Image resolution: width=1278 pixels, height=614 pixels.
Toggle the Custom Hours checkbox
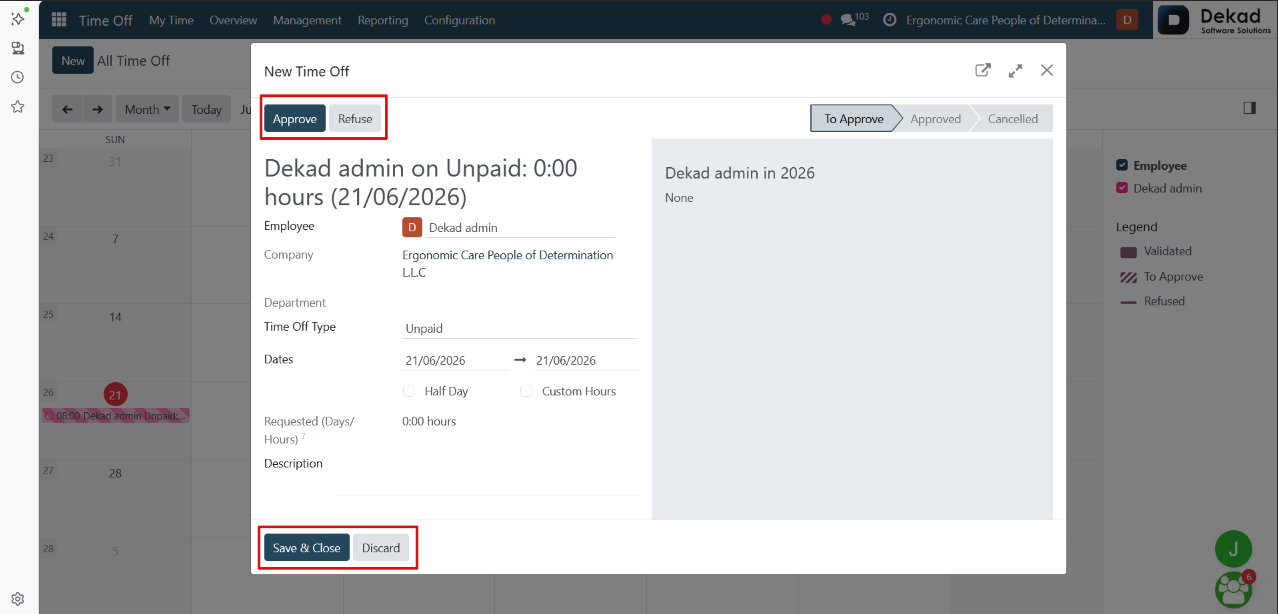tap(526, 391)
